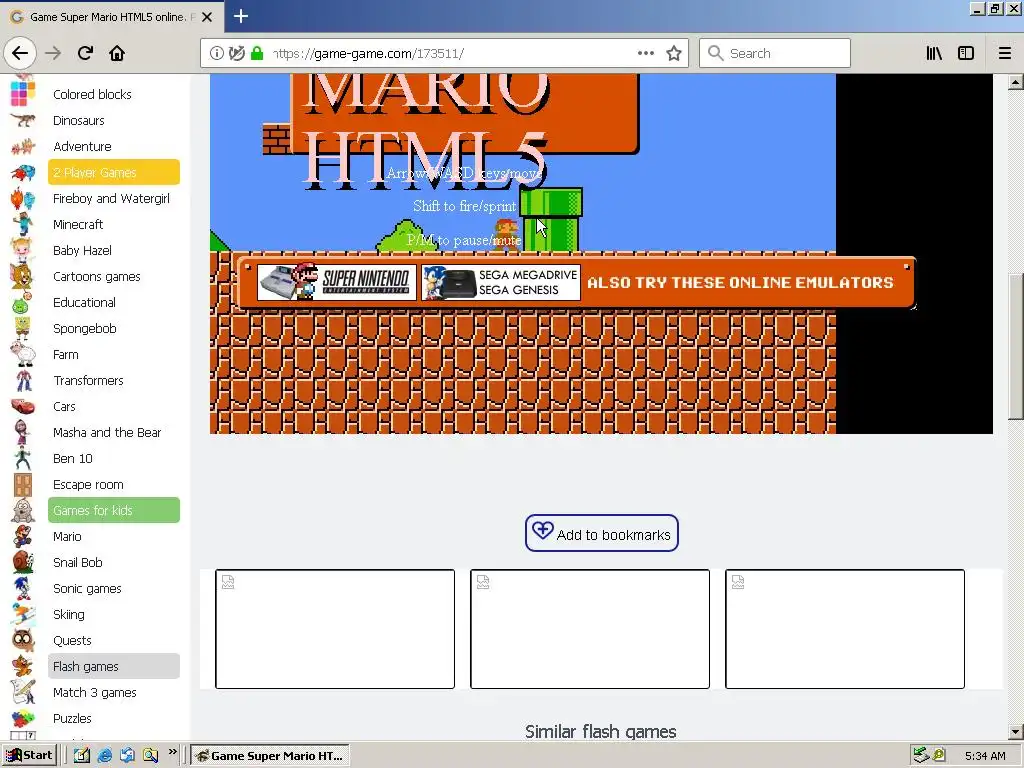The width and height of the screenshot is (1024, 768).
Task: Close the Game Super Mario HTML5 tab
Action: click(207, 17)
